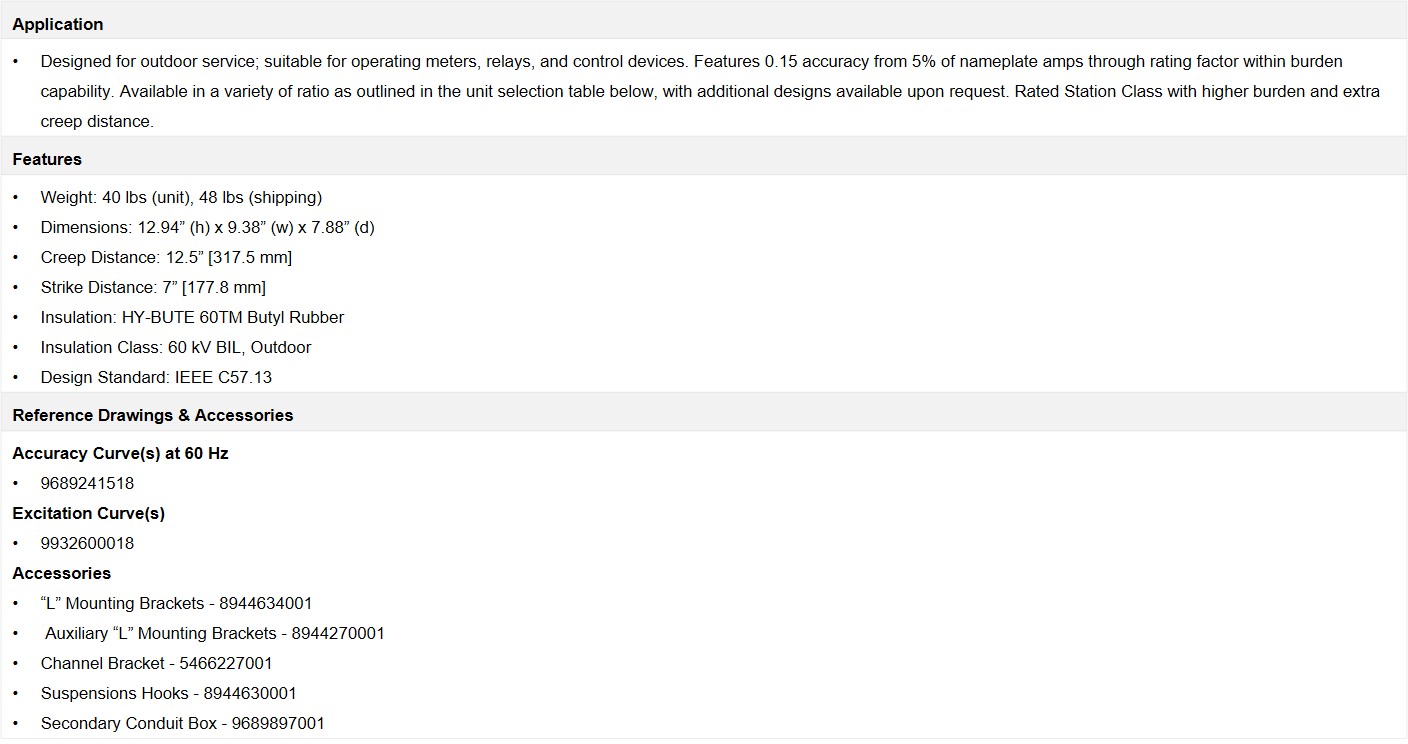Select Secondary Conduit Box - 9689897001

coord(182,723)
